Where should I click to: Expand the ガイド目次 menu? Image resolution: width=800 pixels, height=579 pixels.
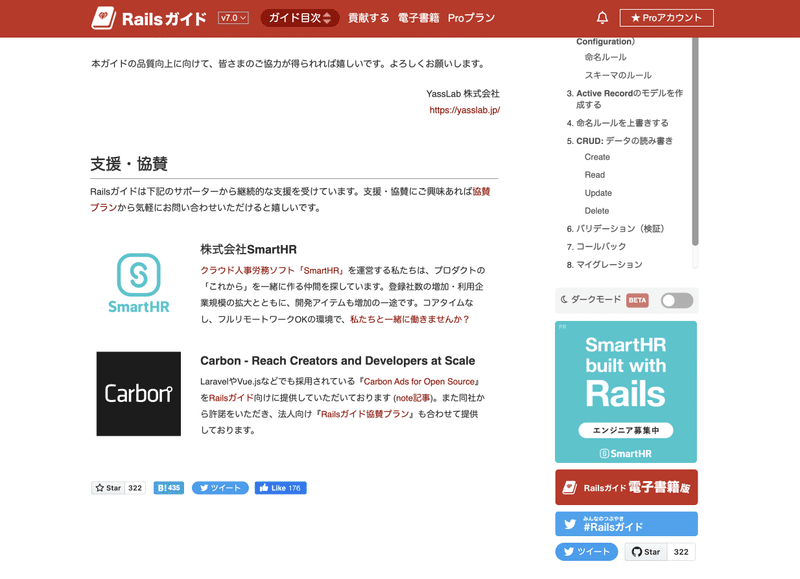pyautogui.click(x=300, y=18)
